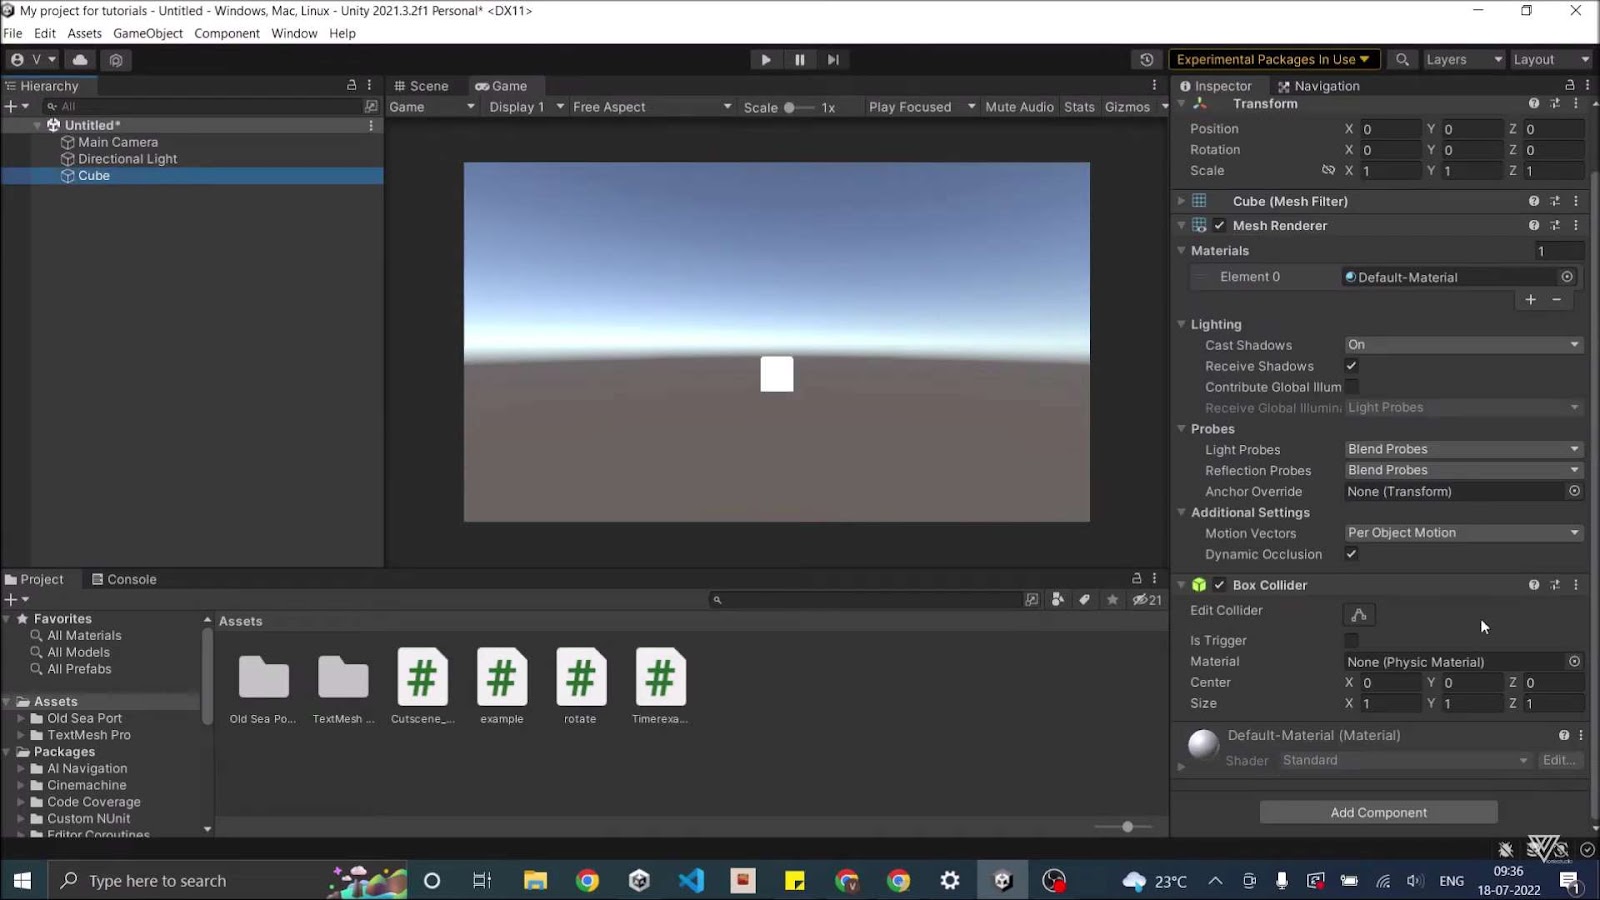Click the Experimental Packages In Use button
Image resolution: width=1600 pixels, height=900 pixels.
1274,60
